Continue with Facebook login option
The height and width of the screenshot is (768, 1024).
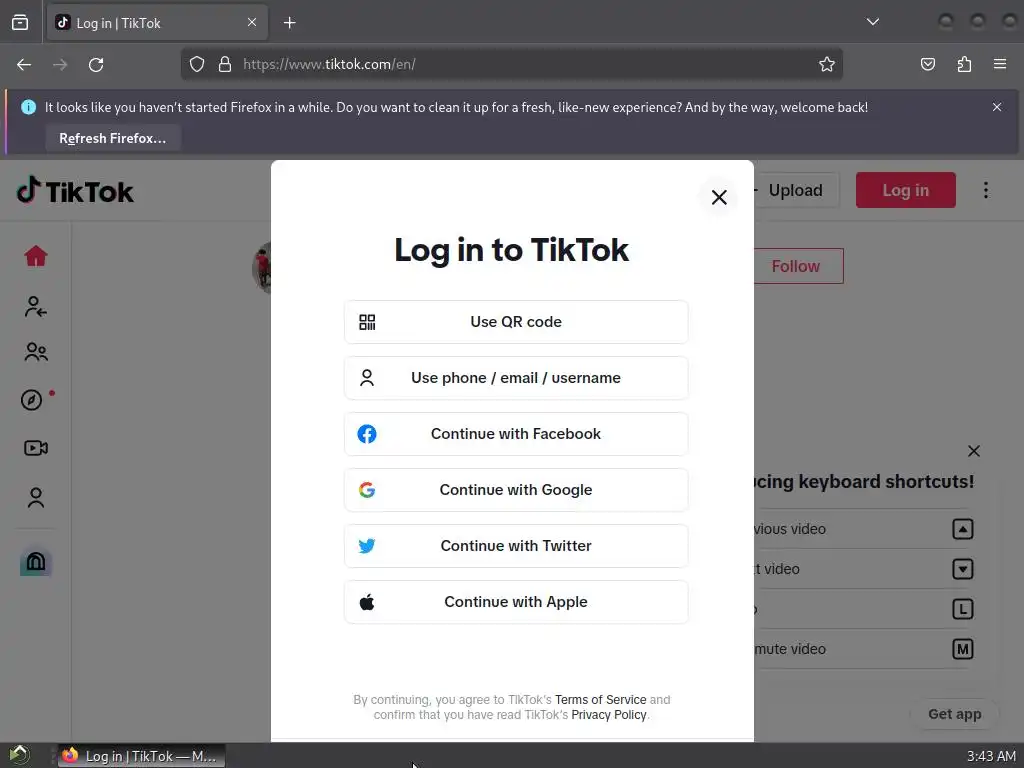515,434
